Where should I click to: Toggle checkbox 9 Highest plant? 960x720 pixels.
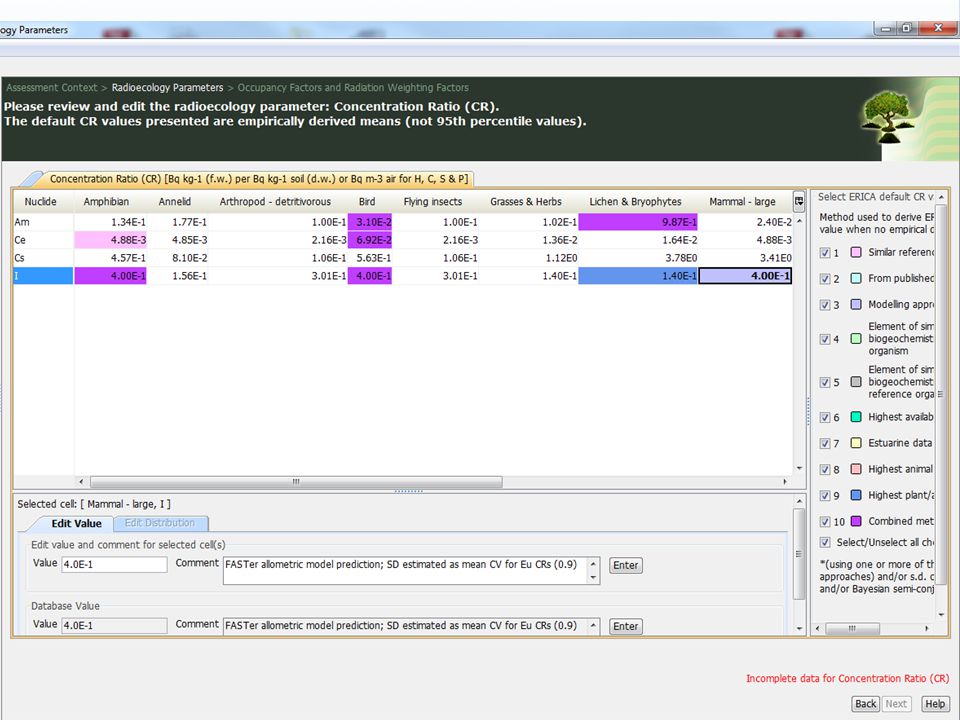(825, 495)
